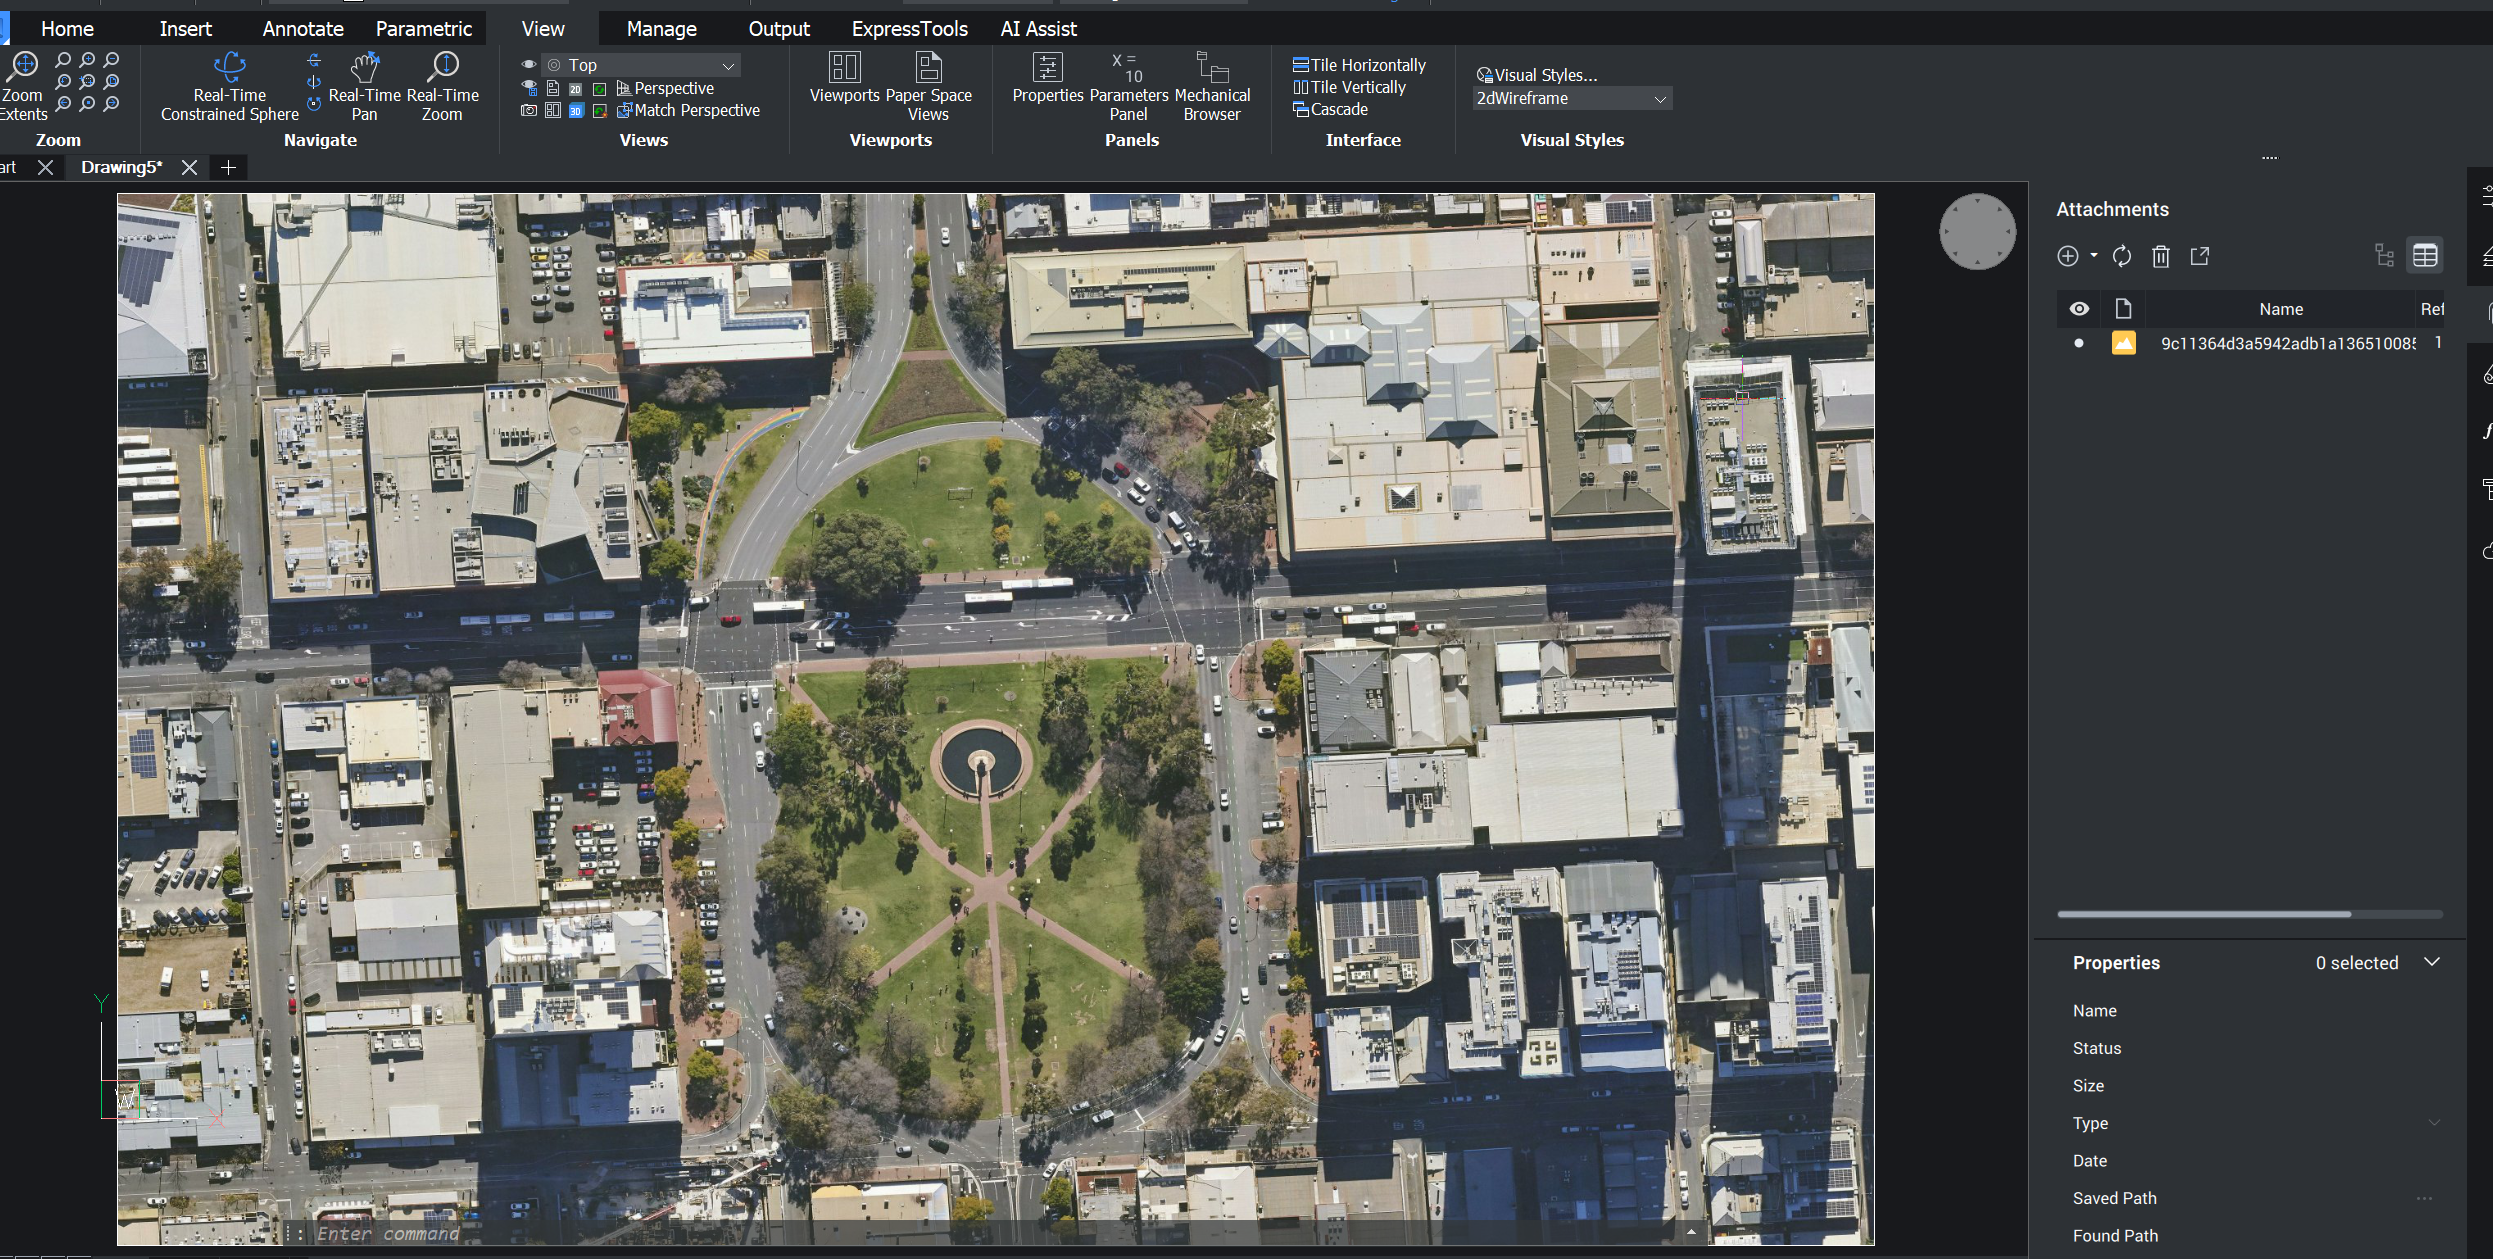The height and width of the screenshot is (1259, 2493).
Task: Close the Drawing5* document tab
Action: tap(189, 167)
